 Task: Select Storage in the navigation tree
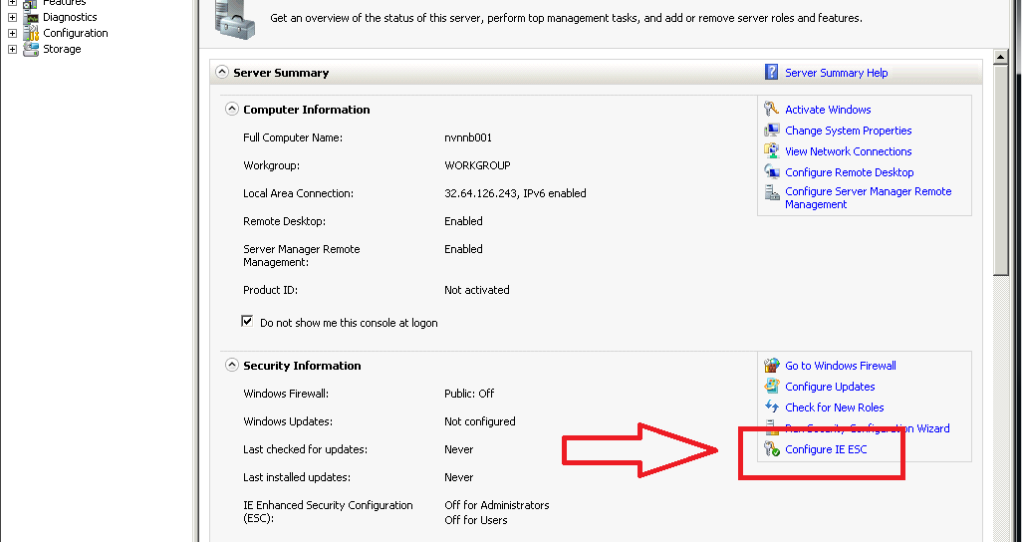coord(62,49)
